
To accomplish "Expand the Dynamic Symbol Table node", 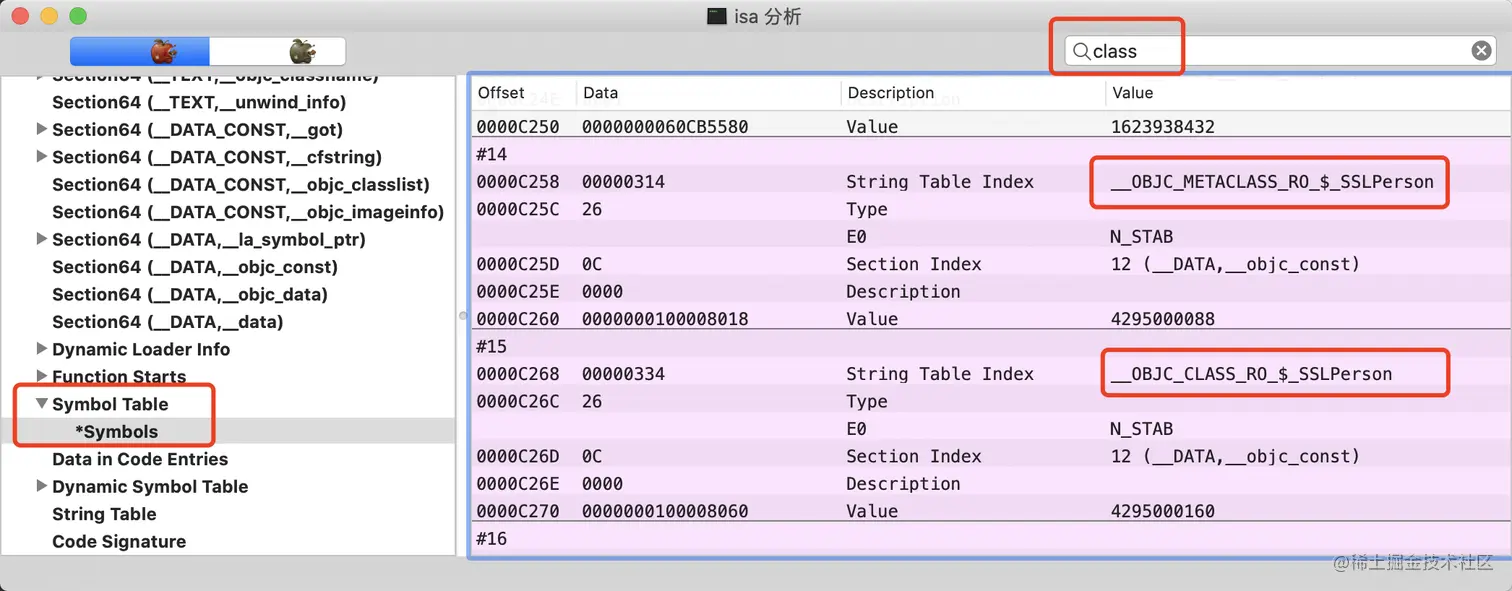I will (x=41, y=486).
